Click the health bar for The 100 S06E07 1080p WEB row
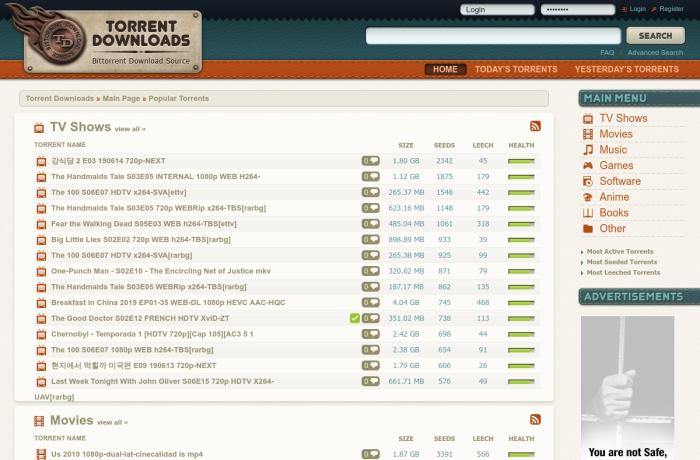The height and width of the screenshot is (460, 700). point(521,350)
